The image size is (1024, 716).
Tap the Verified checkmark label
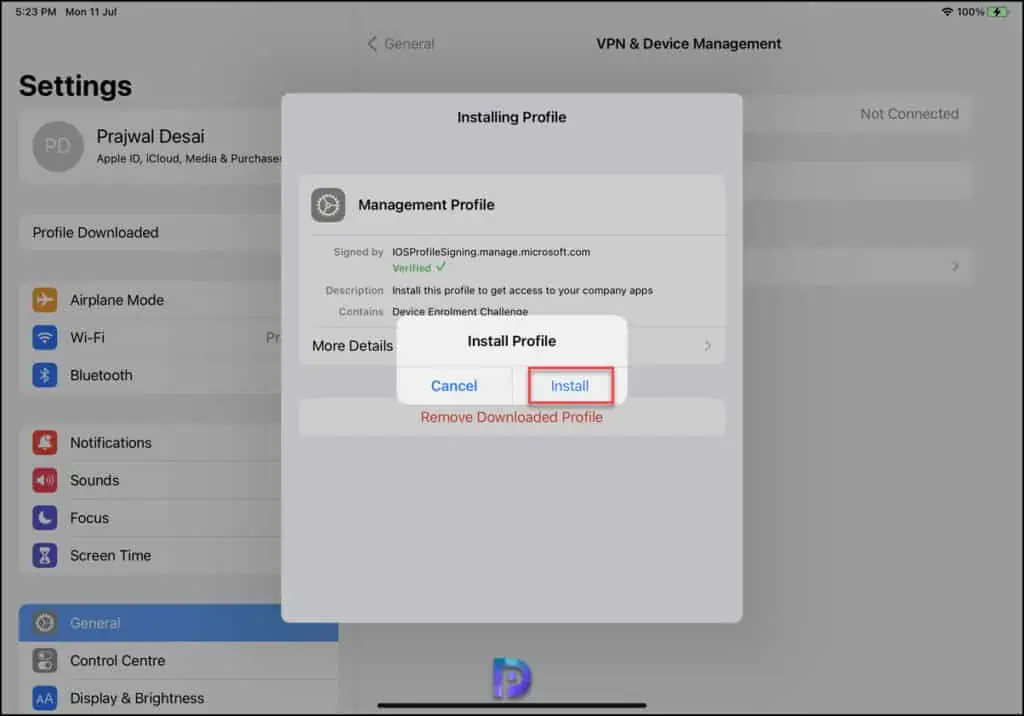click(x=419, y=267)
